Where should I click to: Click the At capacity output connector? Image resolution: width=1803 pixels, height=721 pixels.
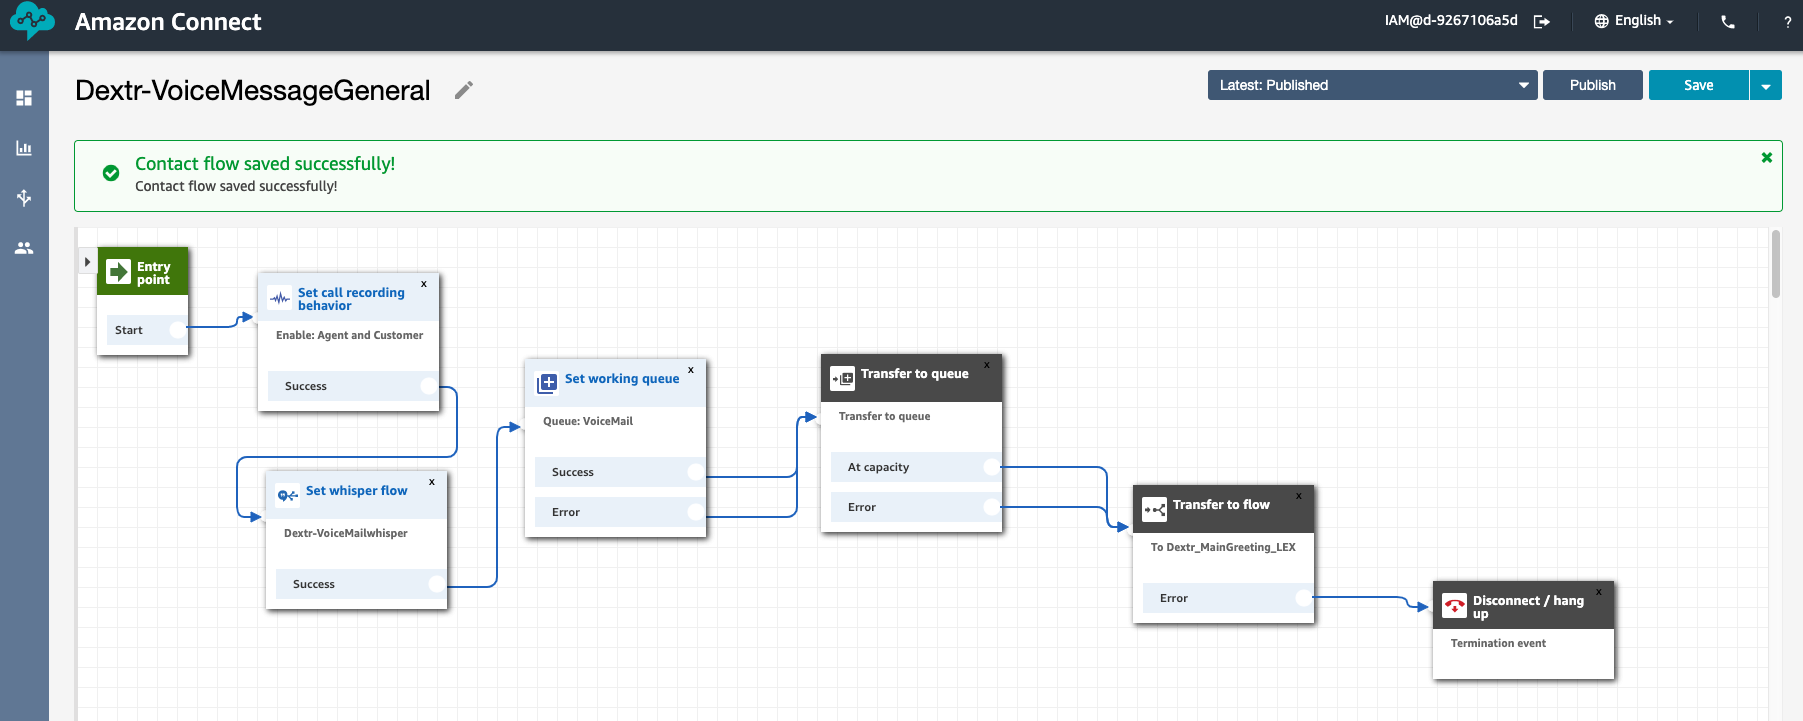pos(991,467)
